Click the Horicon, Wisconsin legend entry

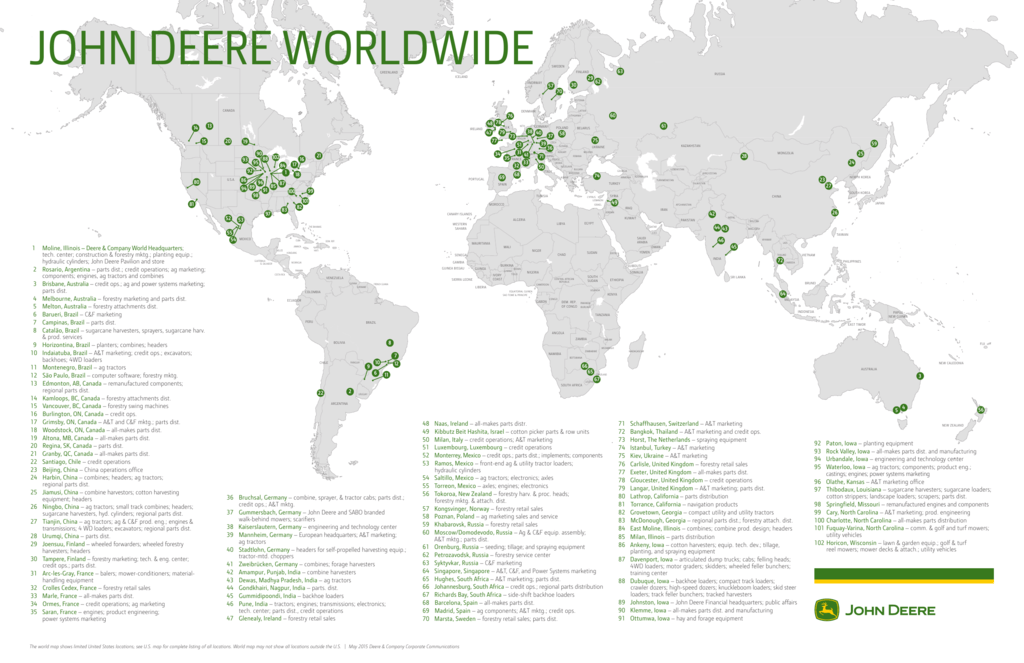click(x=891, y=546)
